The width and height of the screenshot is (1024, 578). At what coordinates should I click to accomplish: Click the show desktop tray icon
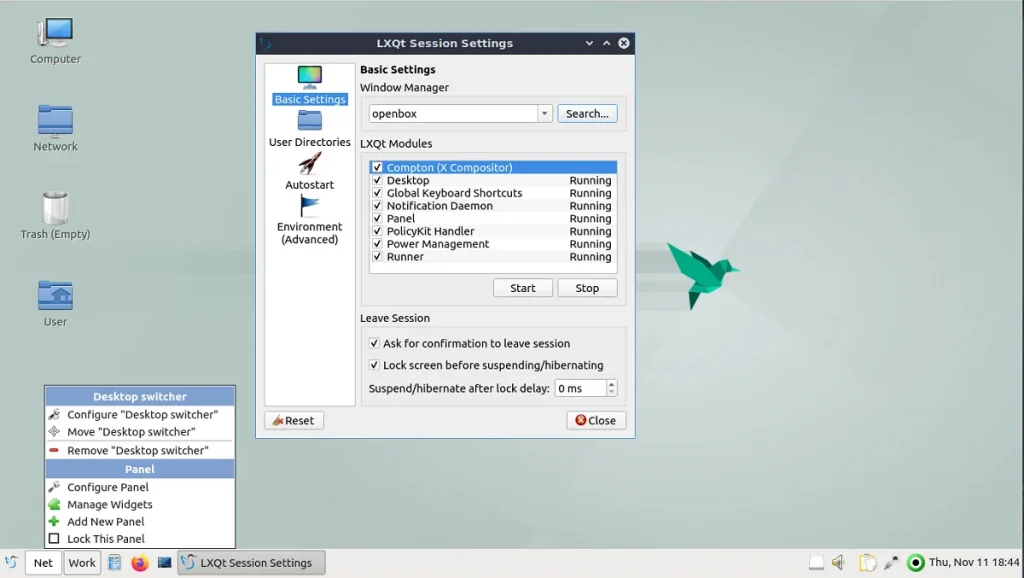[x=816, y=562]
